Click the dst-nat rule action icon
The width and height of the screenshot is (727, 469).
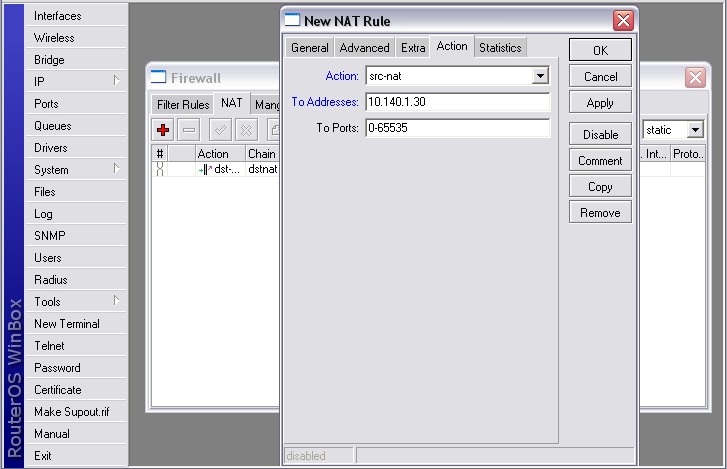(206, 169)
